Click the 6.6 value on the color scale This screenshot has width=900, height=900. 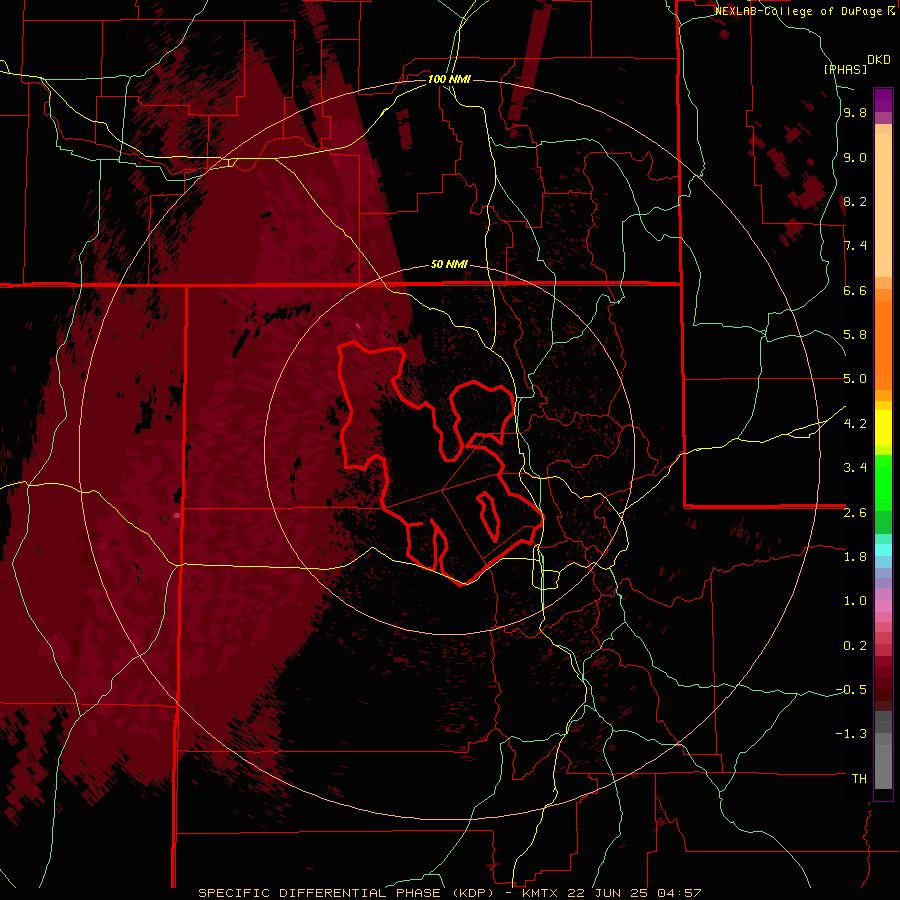coord(855,290)
